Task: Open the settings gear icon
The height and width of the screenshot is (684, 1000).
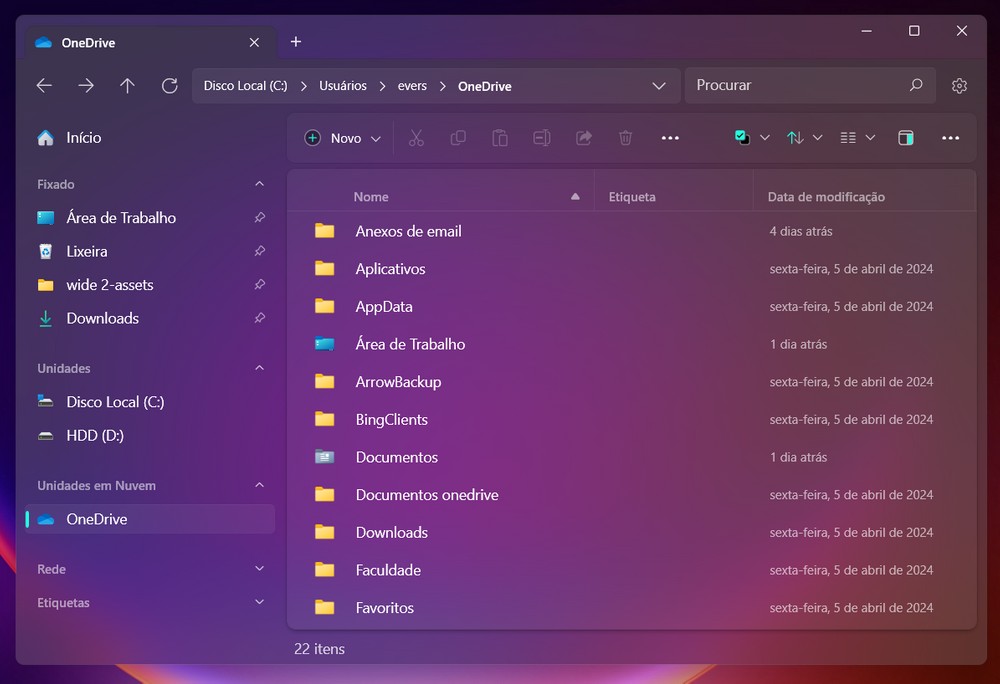Action: (x=959, y=86)
